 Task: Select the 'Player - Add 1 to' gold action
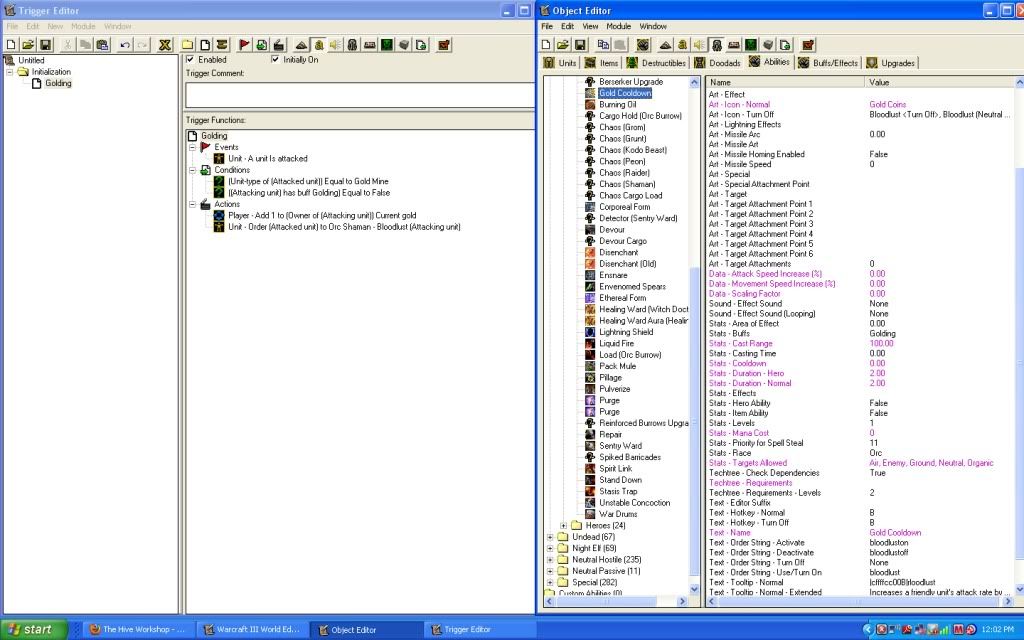(322, 216)
